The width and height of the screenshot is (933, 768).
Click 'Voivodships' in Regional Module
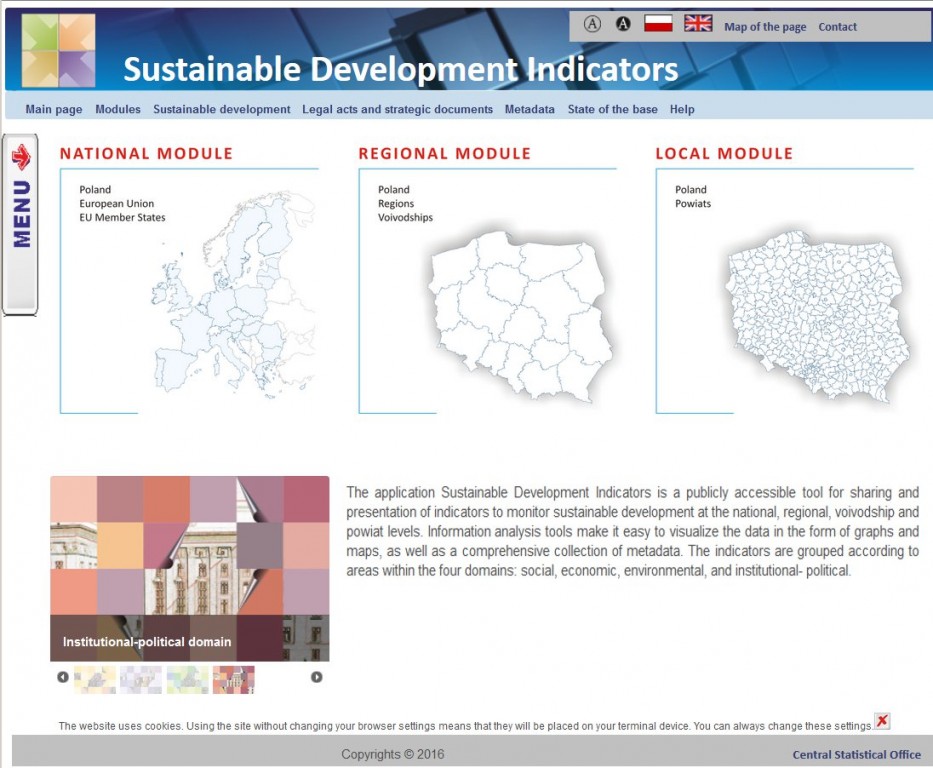(x=405, y=218)
